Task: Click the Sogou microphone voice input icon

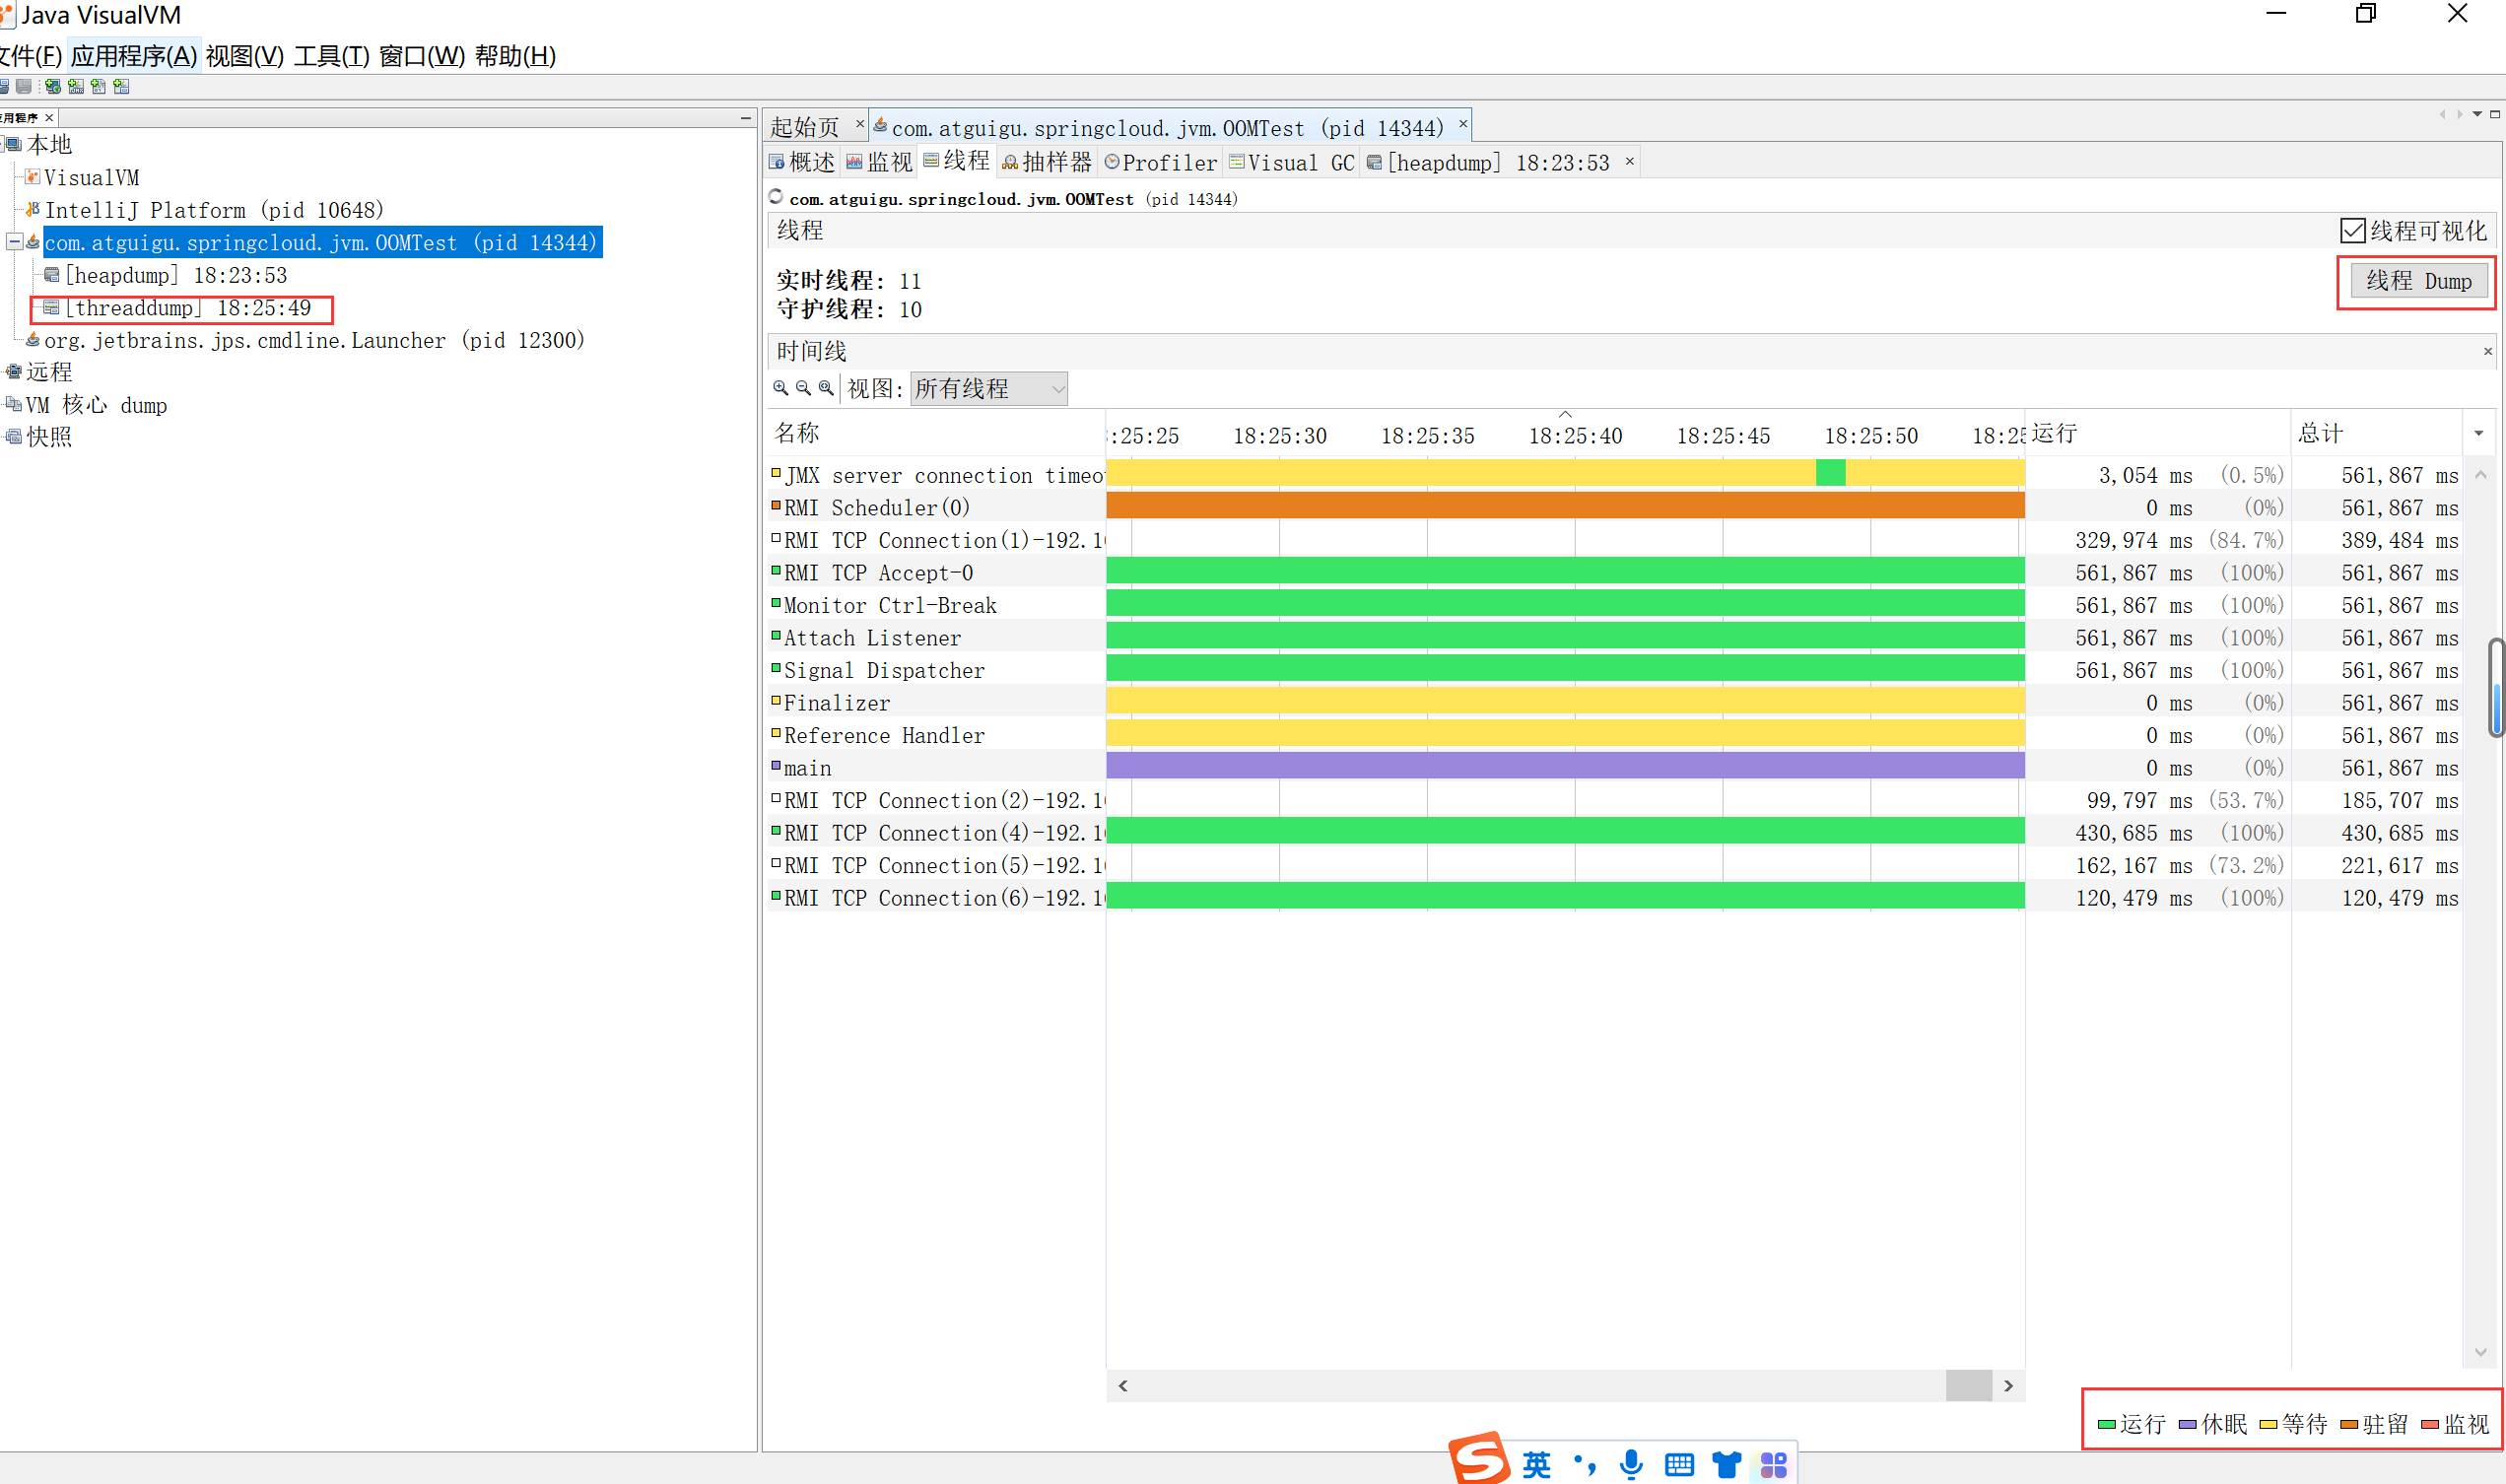Action: point(1631,1465)
